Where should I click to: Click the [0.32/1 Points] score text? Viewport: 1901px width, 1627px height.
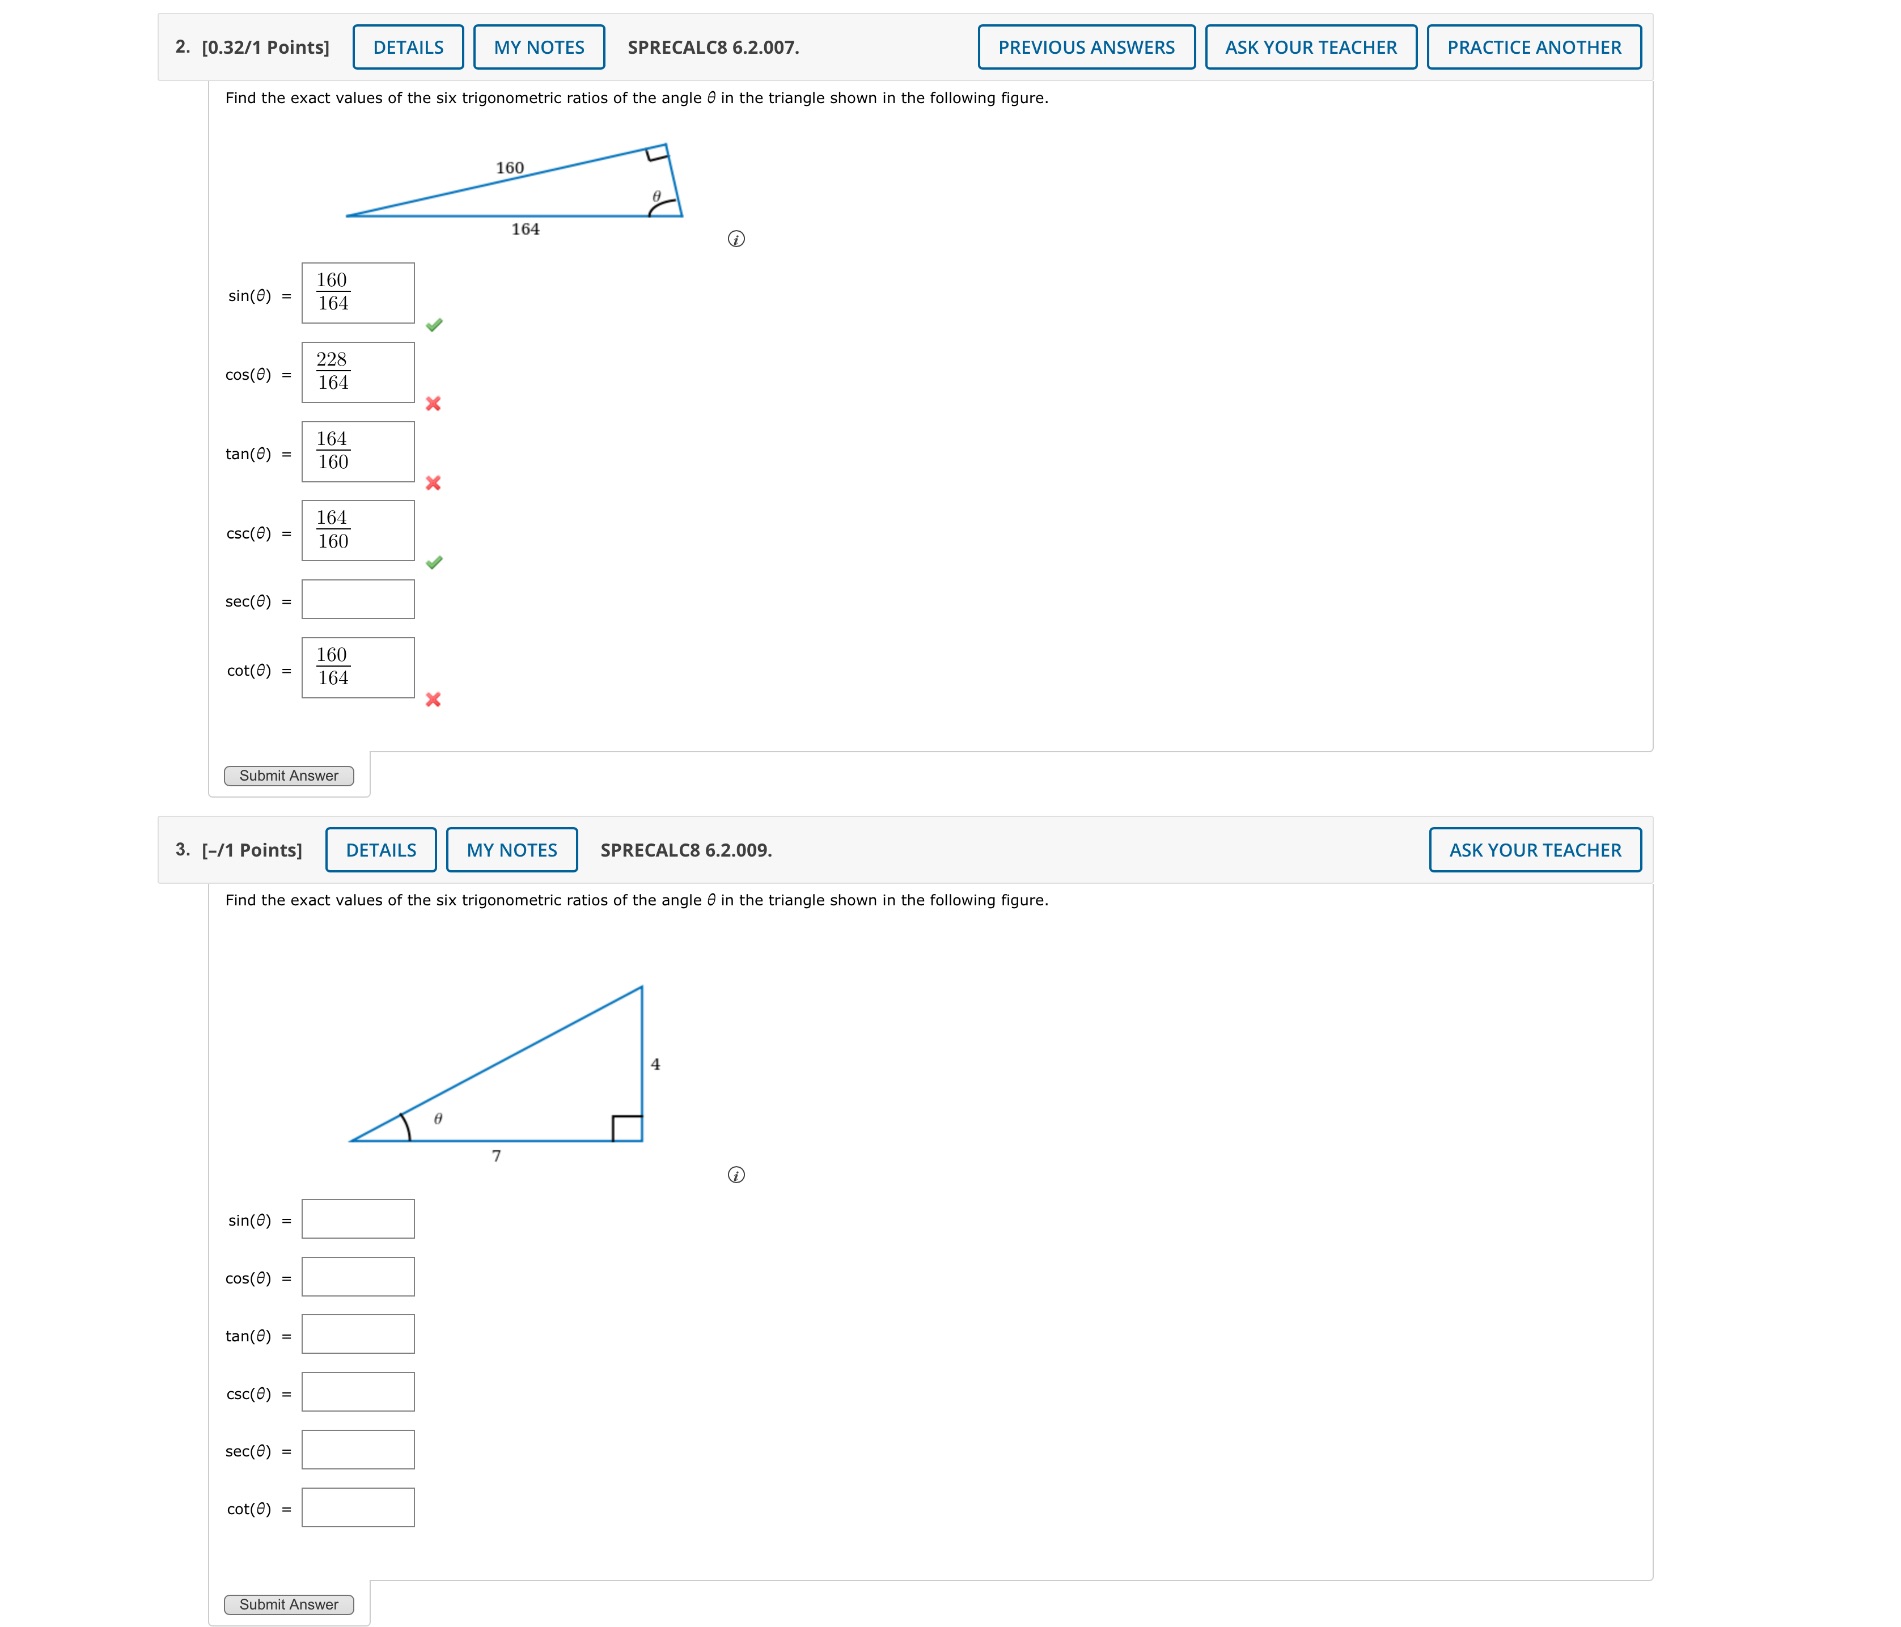265,48
